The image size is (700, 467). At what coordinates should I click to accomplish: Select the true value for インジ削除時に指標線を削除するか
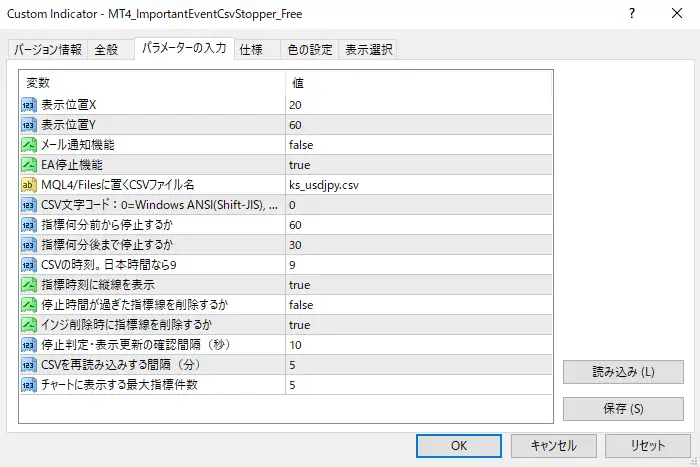coord(299,325)
